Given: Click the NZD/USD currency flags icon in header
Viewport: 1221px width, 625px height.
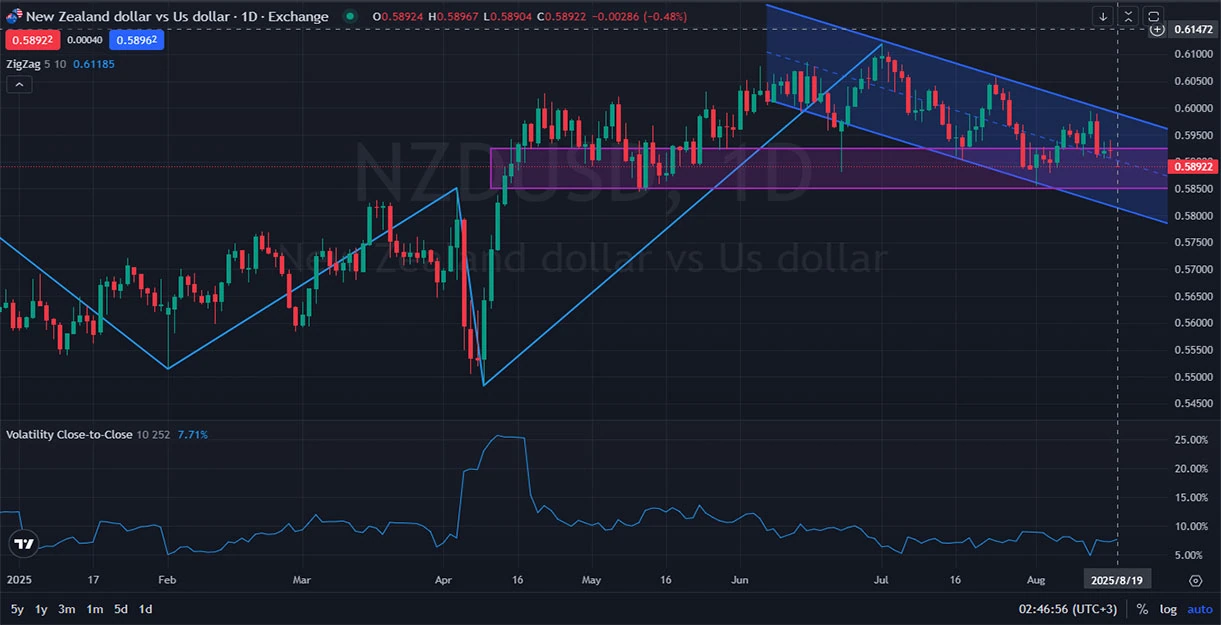Looking at the screenshot, I should pos(12,16).
